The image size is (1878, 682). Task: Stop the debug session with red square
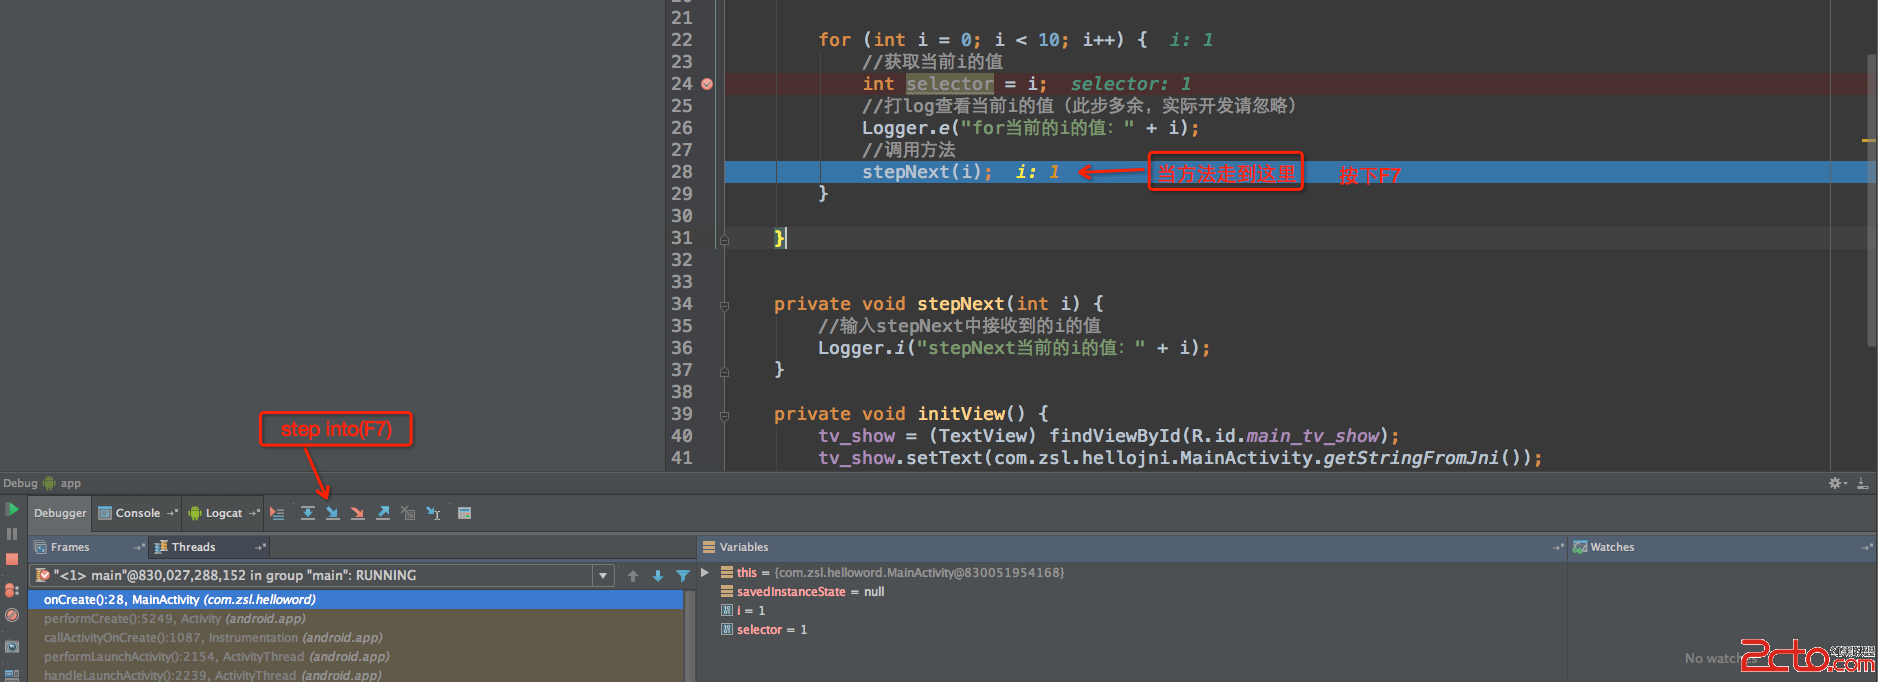pyautogui.click(x=12, y=559)
